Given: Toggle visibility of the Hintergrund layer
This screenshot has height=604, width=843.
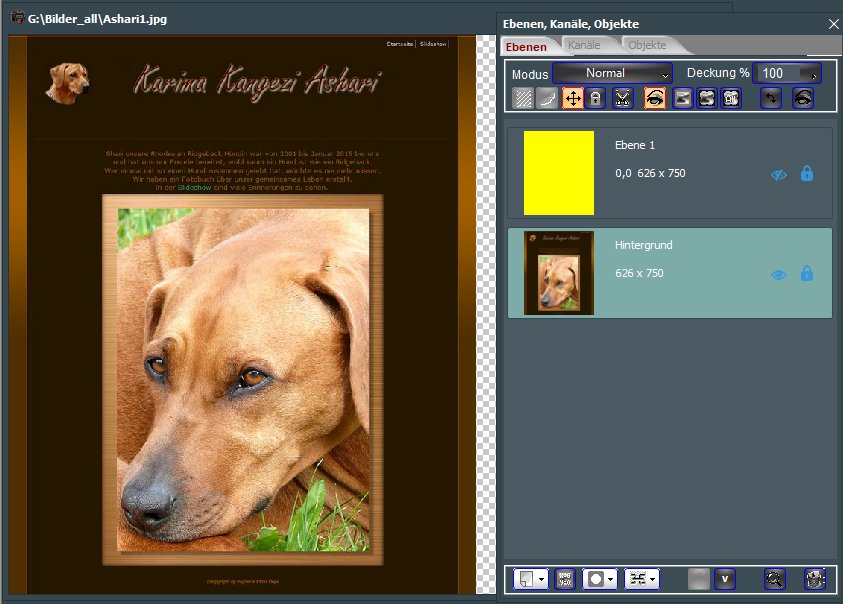Looking at the screenshot, I should click(x=779, y=273).
